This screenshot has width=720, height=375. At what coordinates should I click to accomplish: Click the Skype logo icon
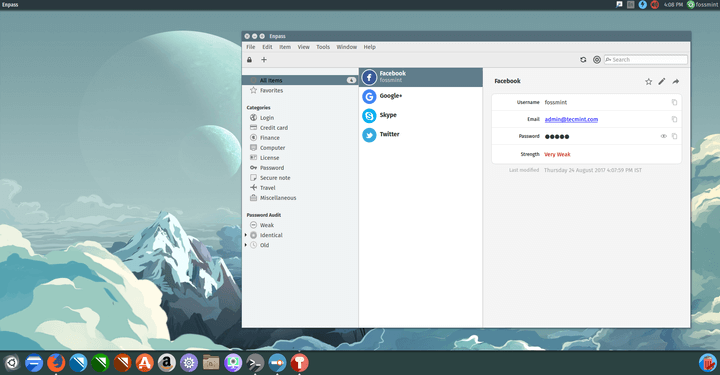point(369,116)
